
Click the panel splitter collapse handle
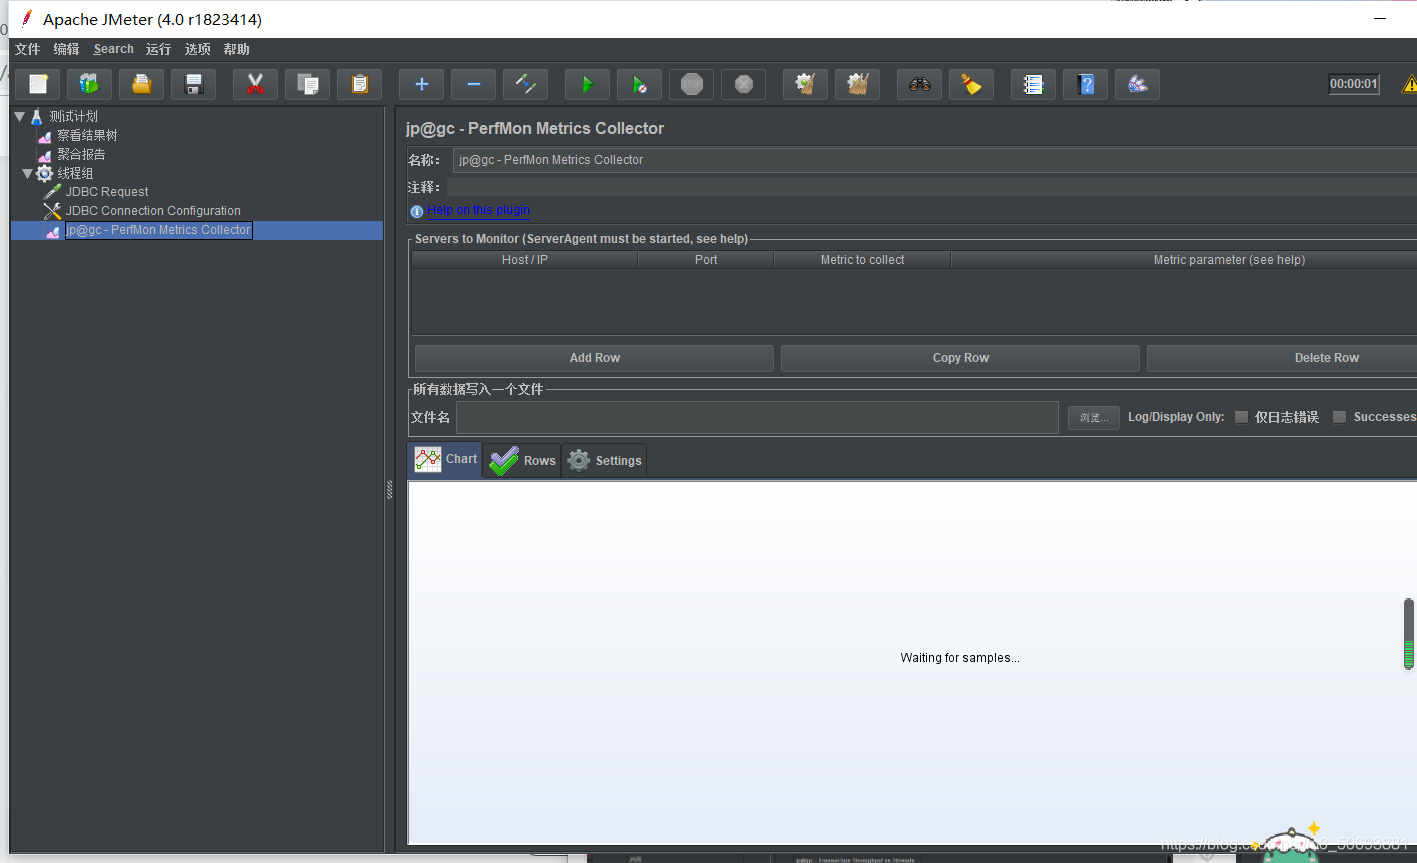[390, 490]
